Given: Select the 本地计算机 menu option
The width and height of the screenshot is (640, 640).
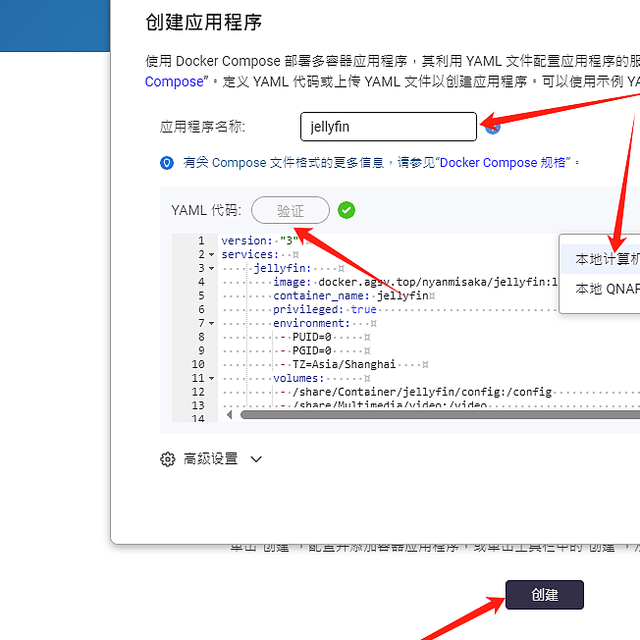Looking at the screenshot, I should click(600, 259).
